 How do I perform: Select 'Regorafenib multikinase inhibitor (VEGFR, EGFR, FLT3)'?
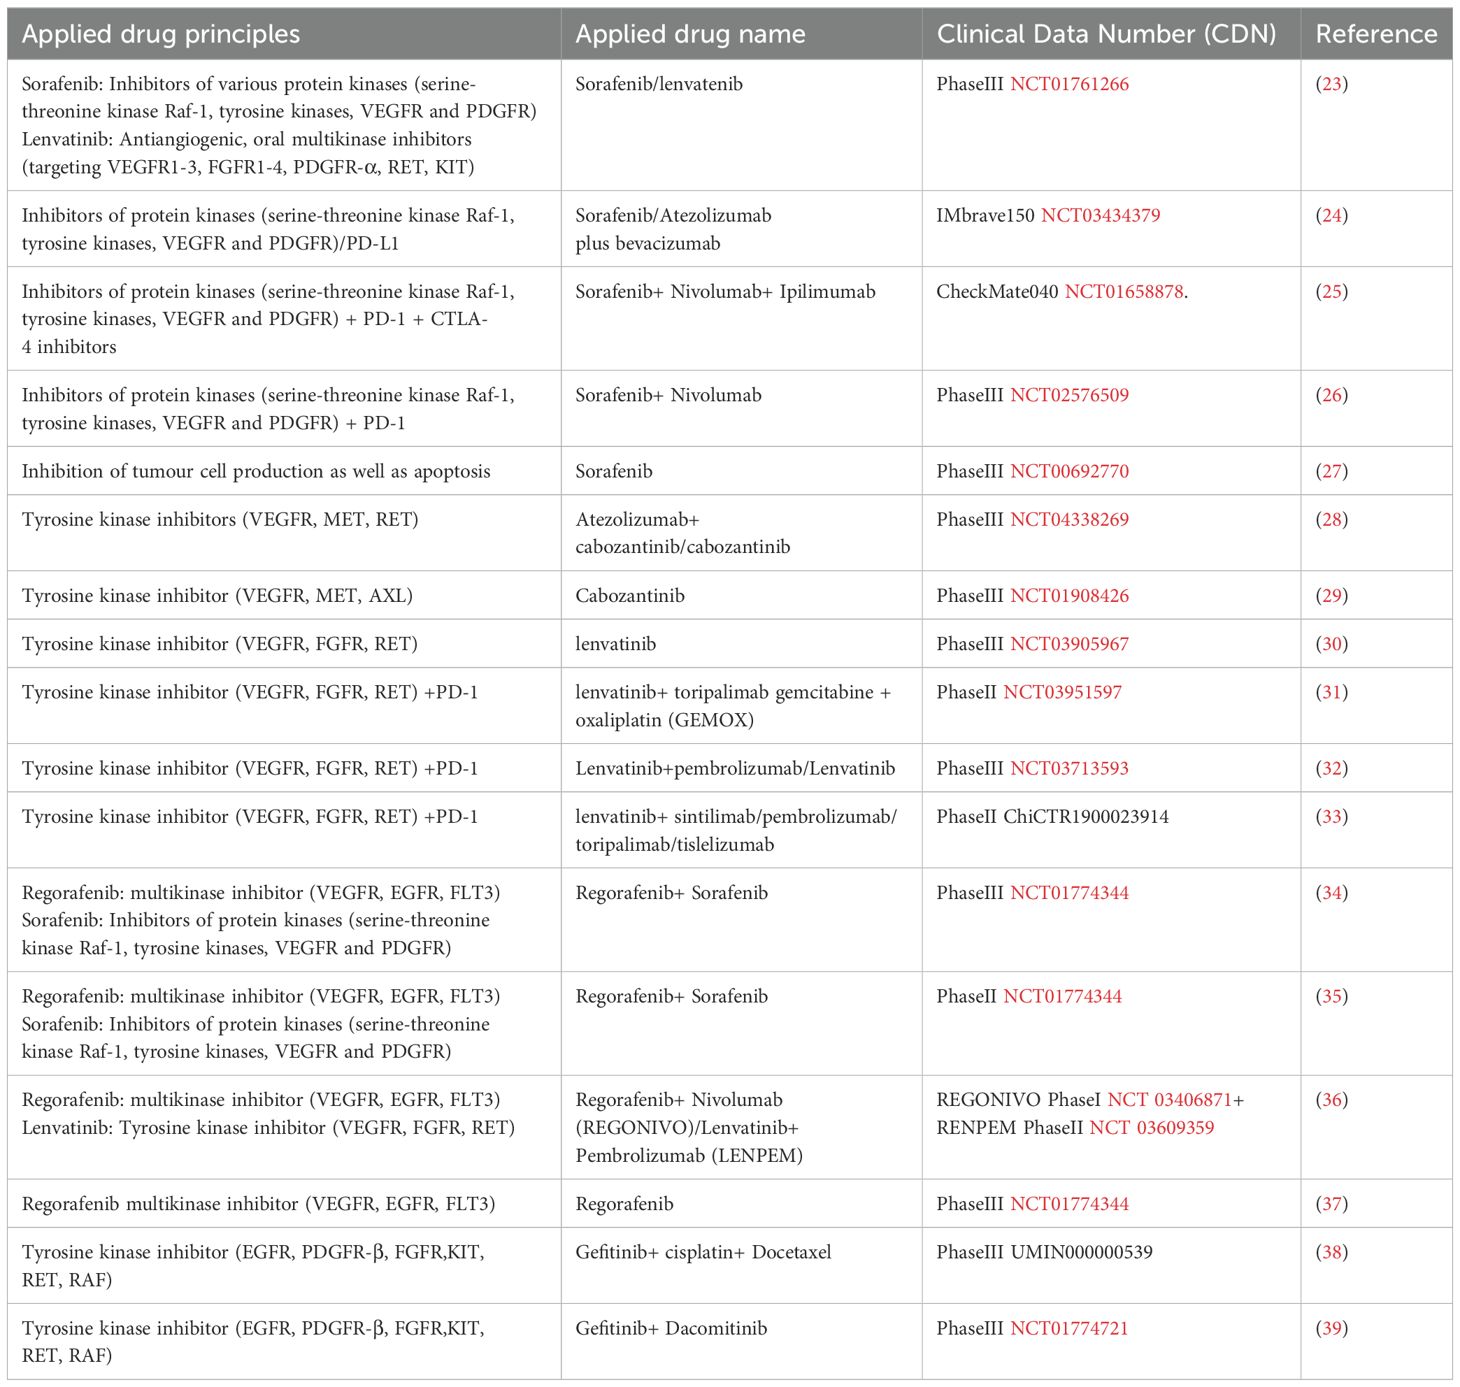tap(258, 1204)
